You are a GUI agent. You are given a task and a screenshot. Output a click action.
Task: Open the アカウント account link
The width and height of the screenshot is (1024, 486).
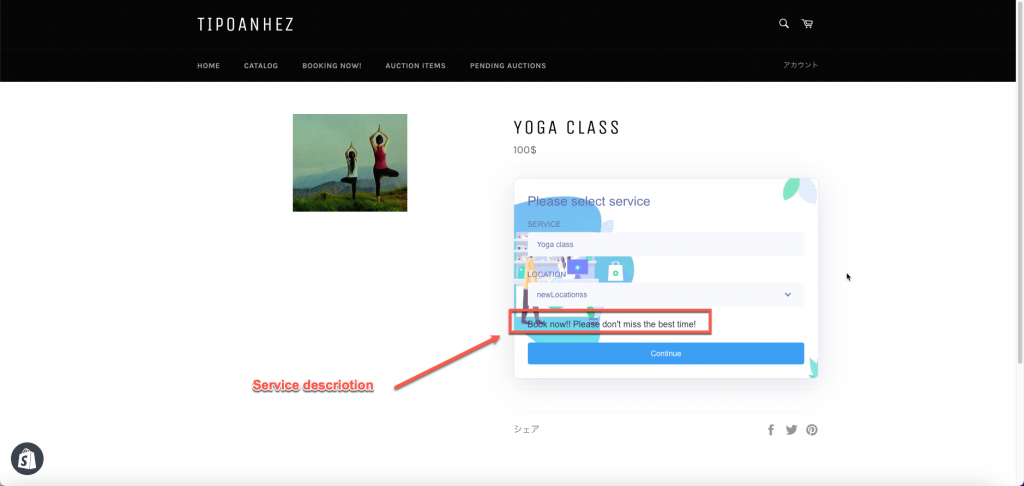[x=800, y=65]
